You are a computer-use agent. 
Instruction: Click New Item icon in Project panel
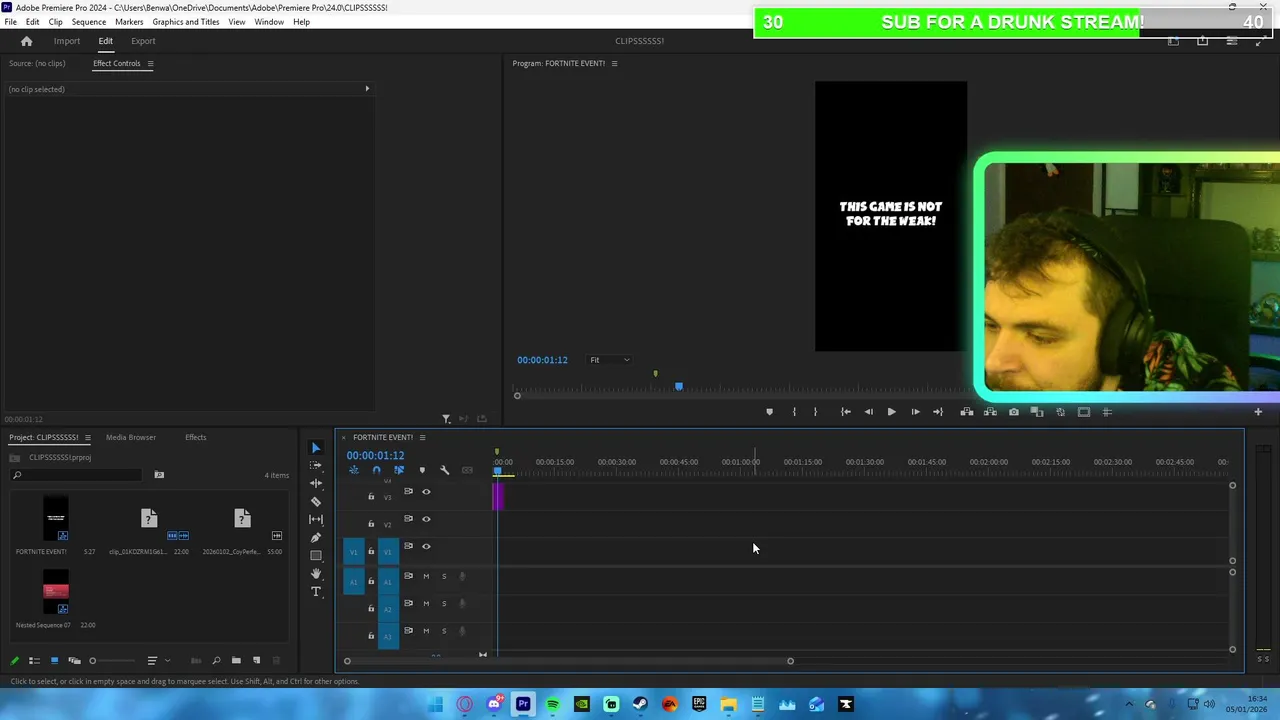tap(256, 660)
